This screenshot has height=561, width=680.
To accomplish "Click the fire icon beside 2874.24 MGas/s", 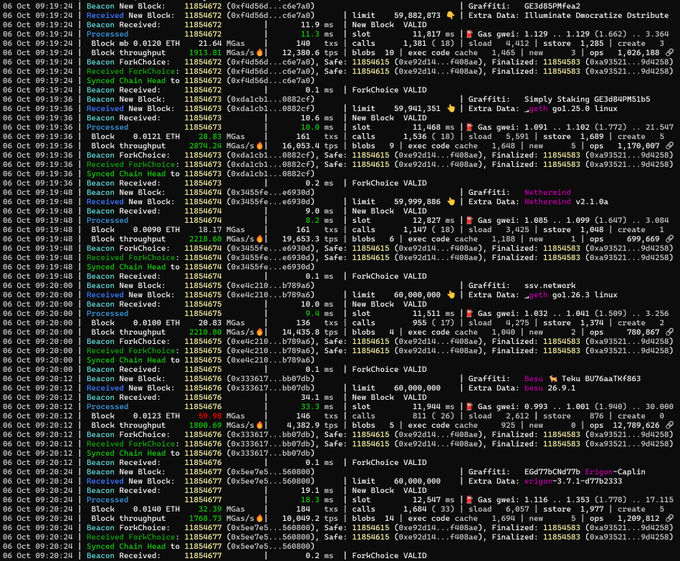I will [x=259, y=146].
